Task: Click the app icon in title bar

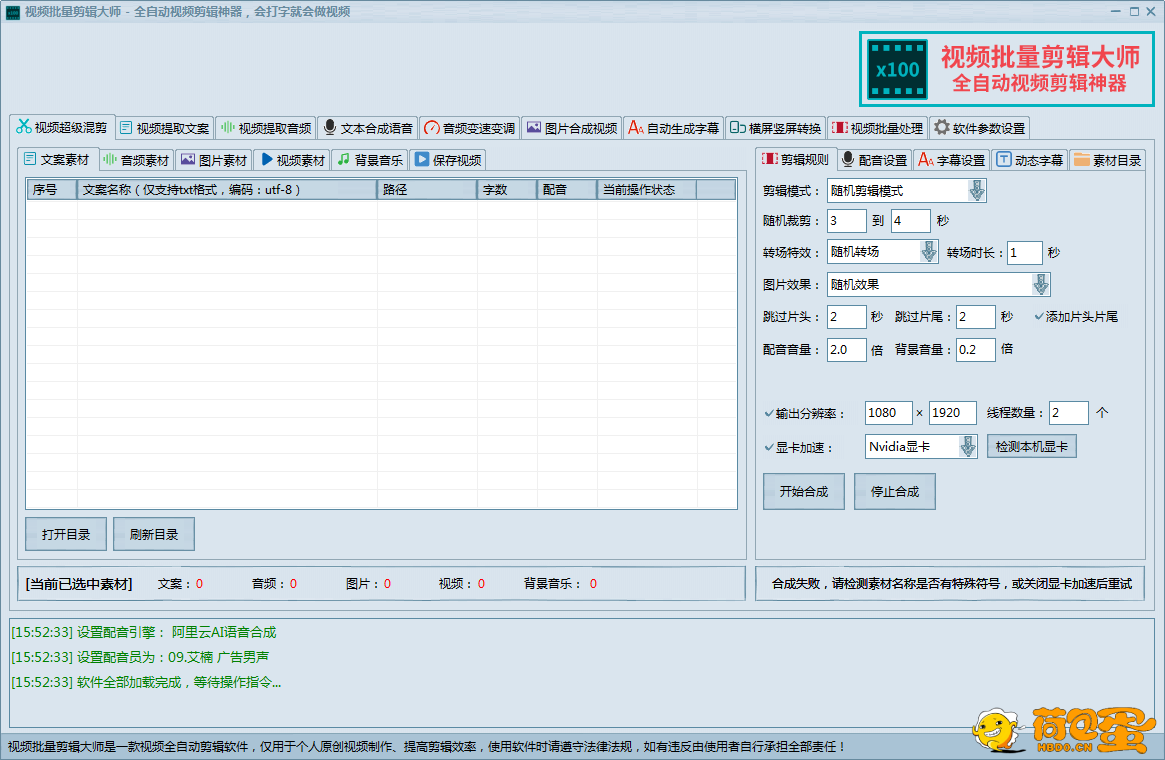Action: [13, 12]
